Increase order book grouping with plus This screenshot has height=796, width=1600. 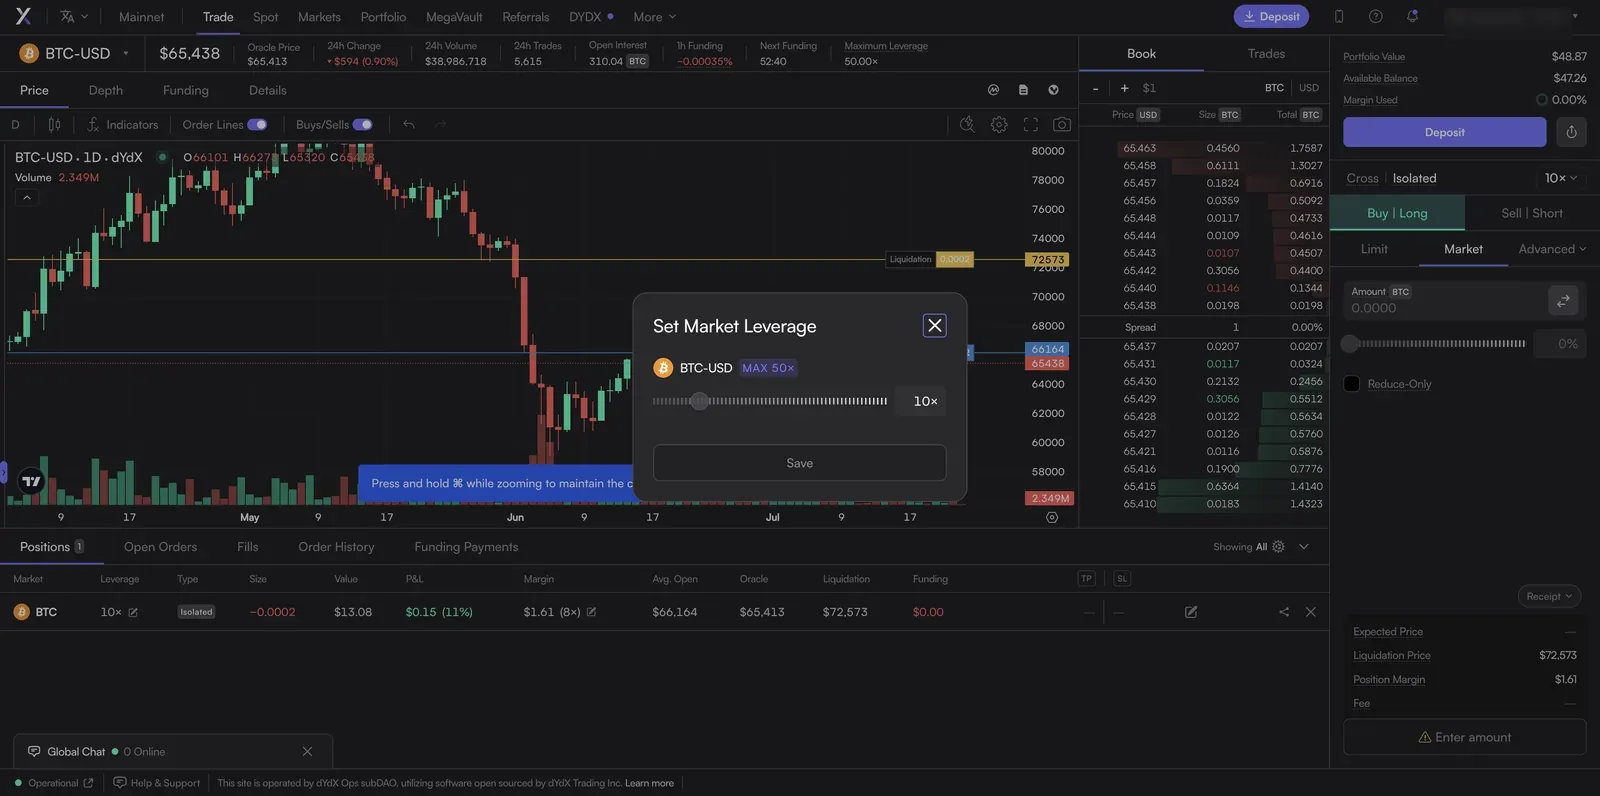click(1124, 88)
